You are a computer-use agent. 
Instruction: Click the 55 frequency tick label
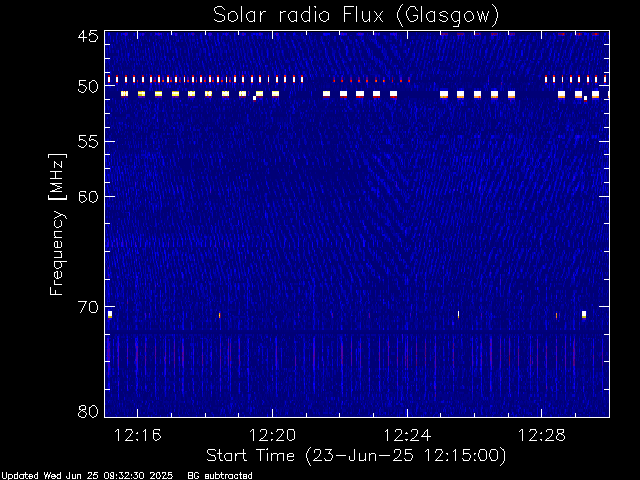[88, 142]
